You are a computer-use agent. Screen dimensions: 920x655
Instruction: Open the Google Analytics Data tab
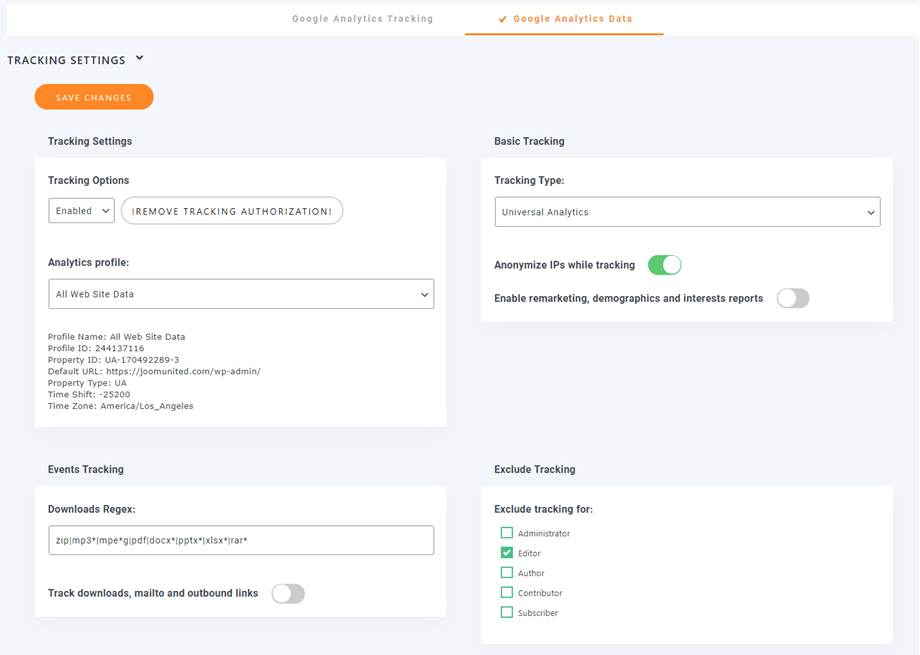[572, 19]
